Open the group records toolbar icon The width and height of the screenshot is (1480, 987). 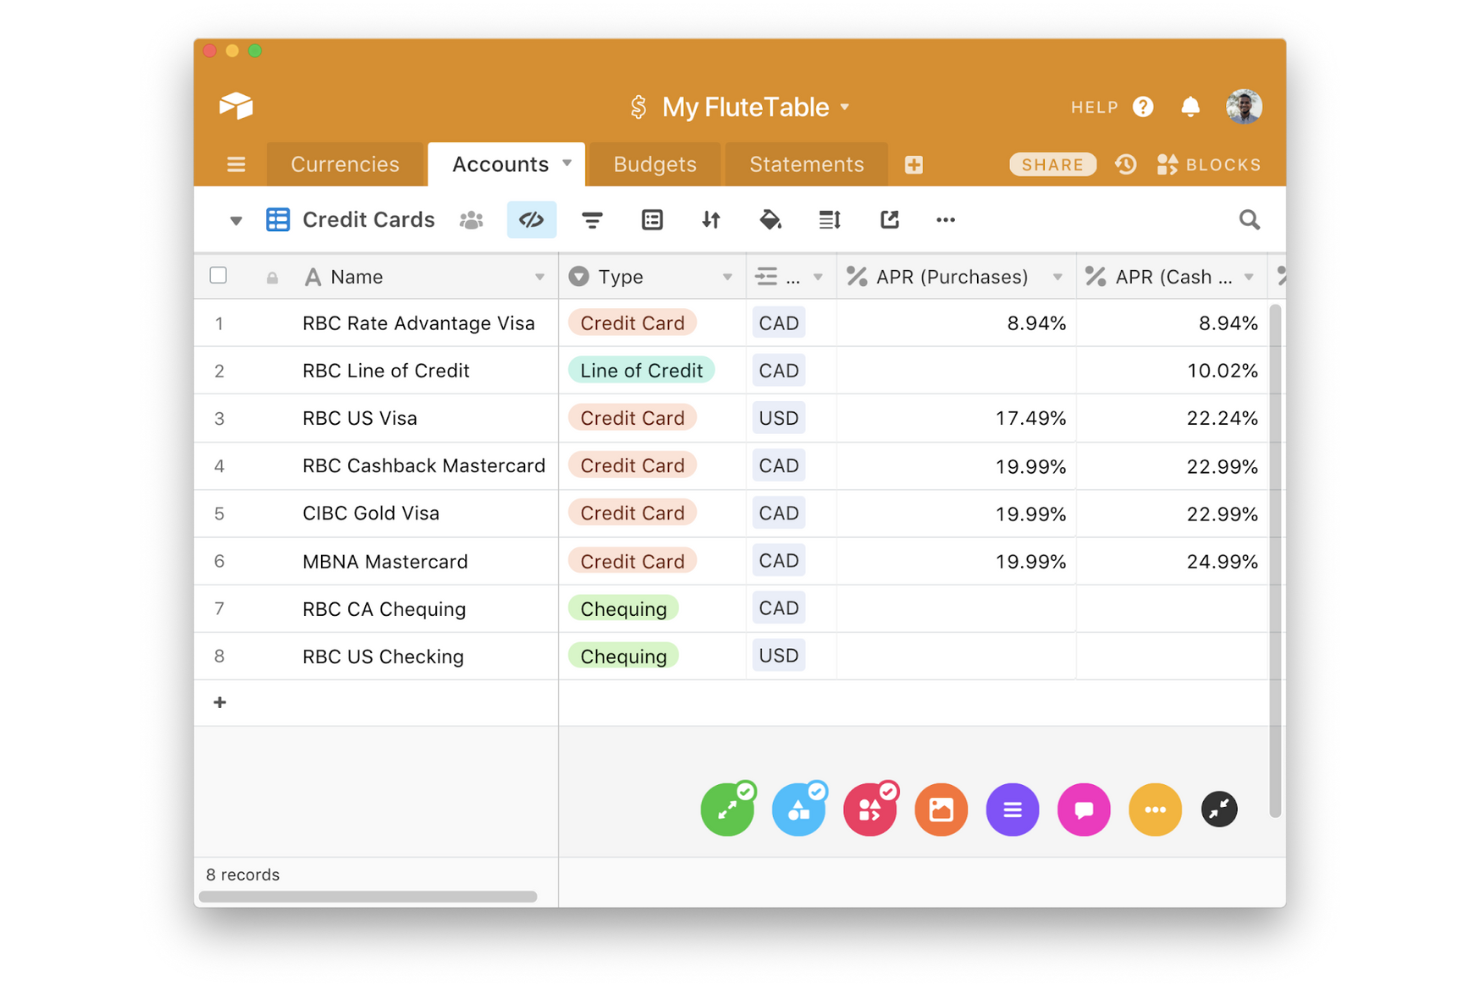(x=652, y=220)
